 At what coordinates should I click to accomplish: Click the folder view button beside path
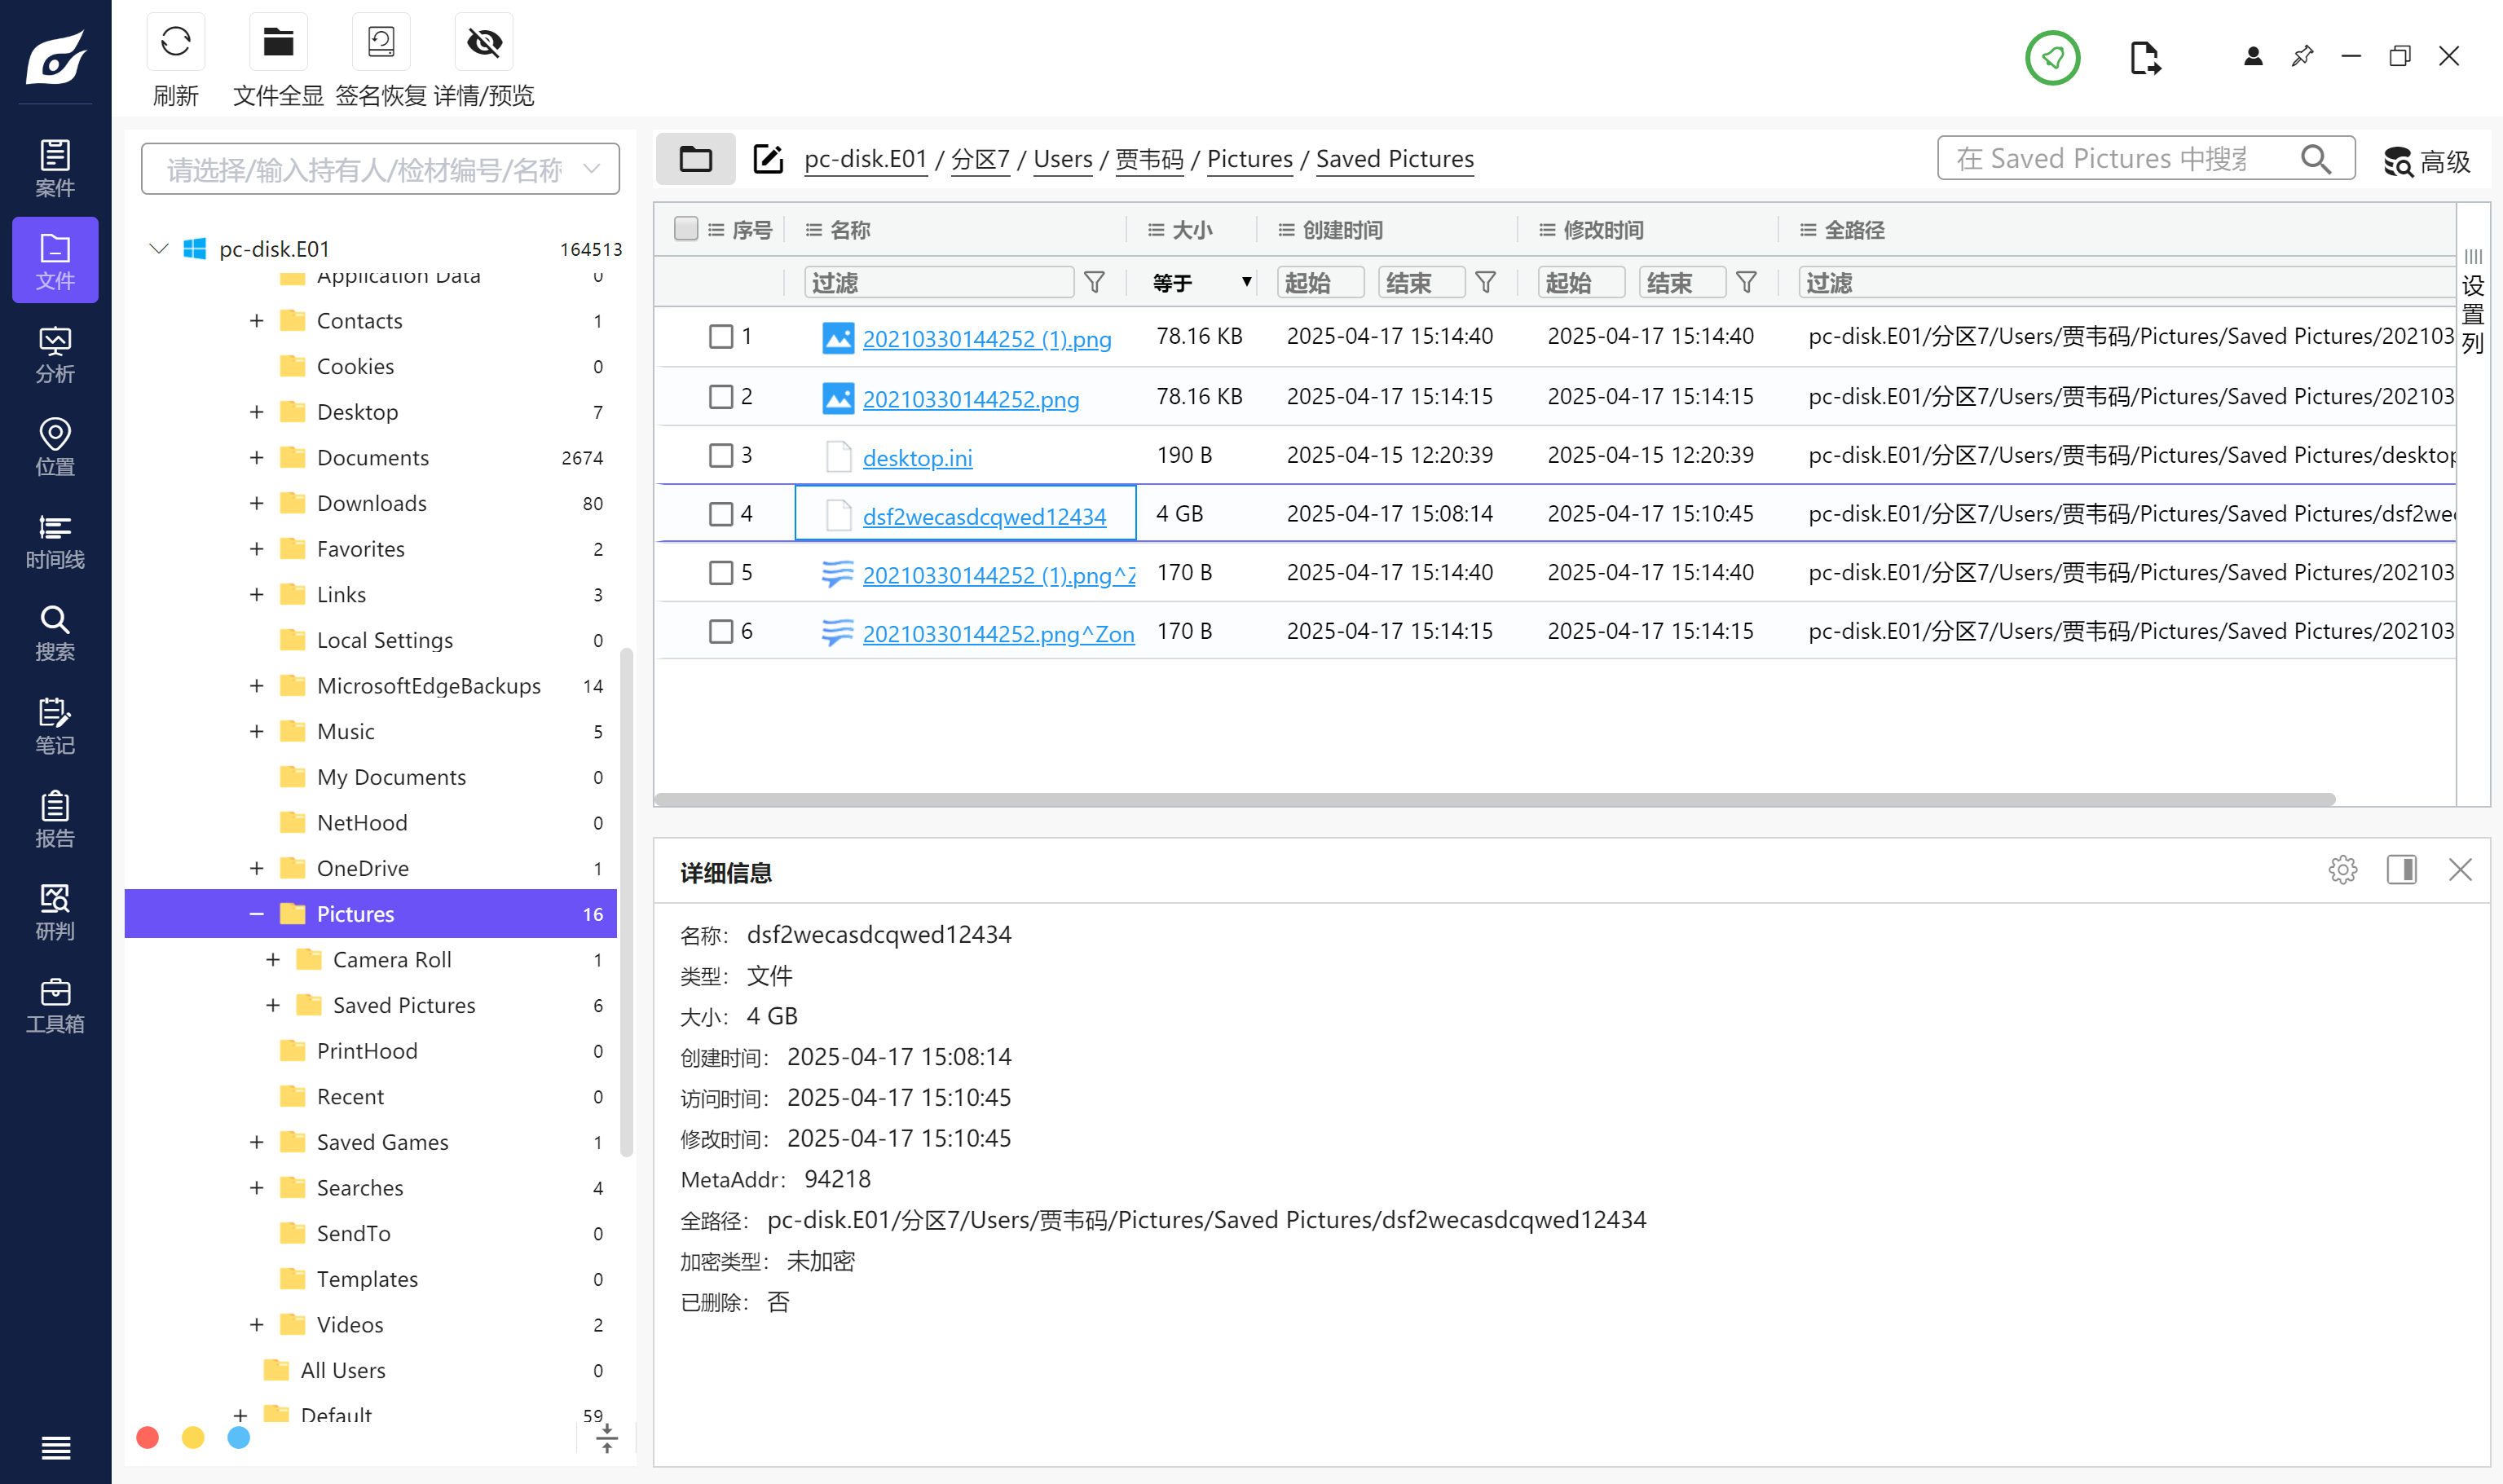[x=695, y=158]
